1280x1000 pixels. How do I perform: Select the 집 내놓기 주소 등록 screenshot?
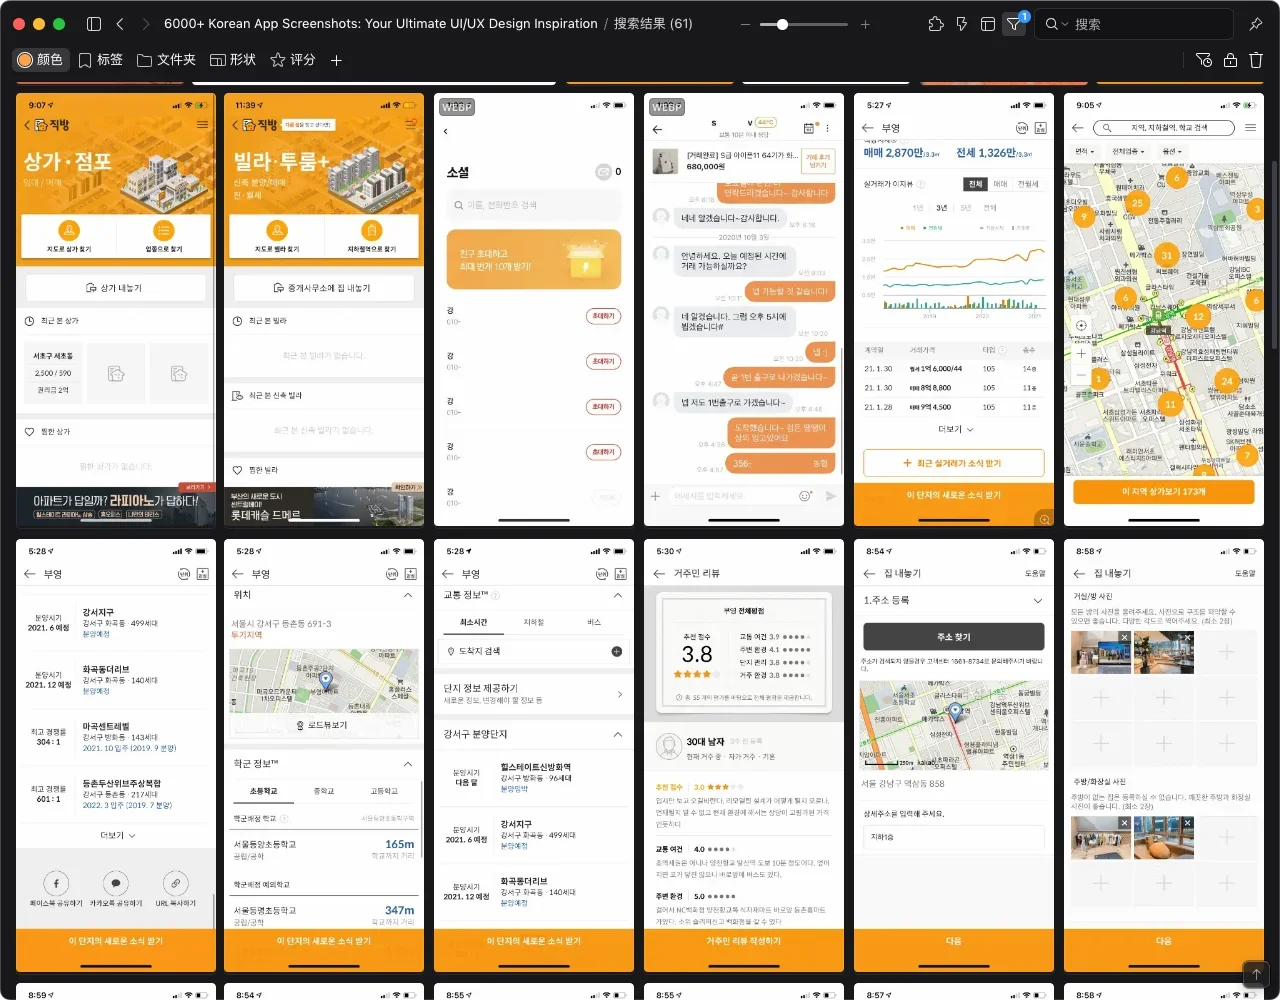954,756
